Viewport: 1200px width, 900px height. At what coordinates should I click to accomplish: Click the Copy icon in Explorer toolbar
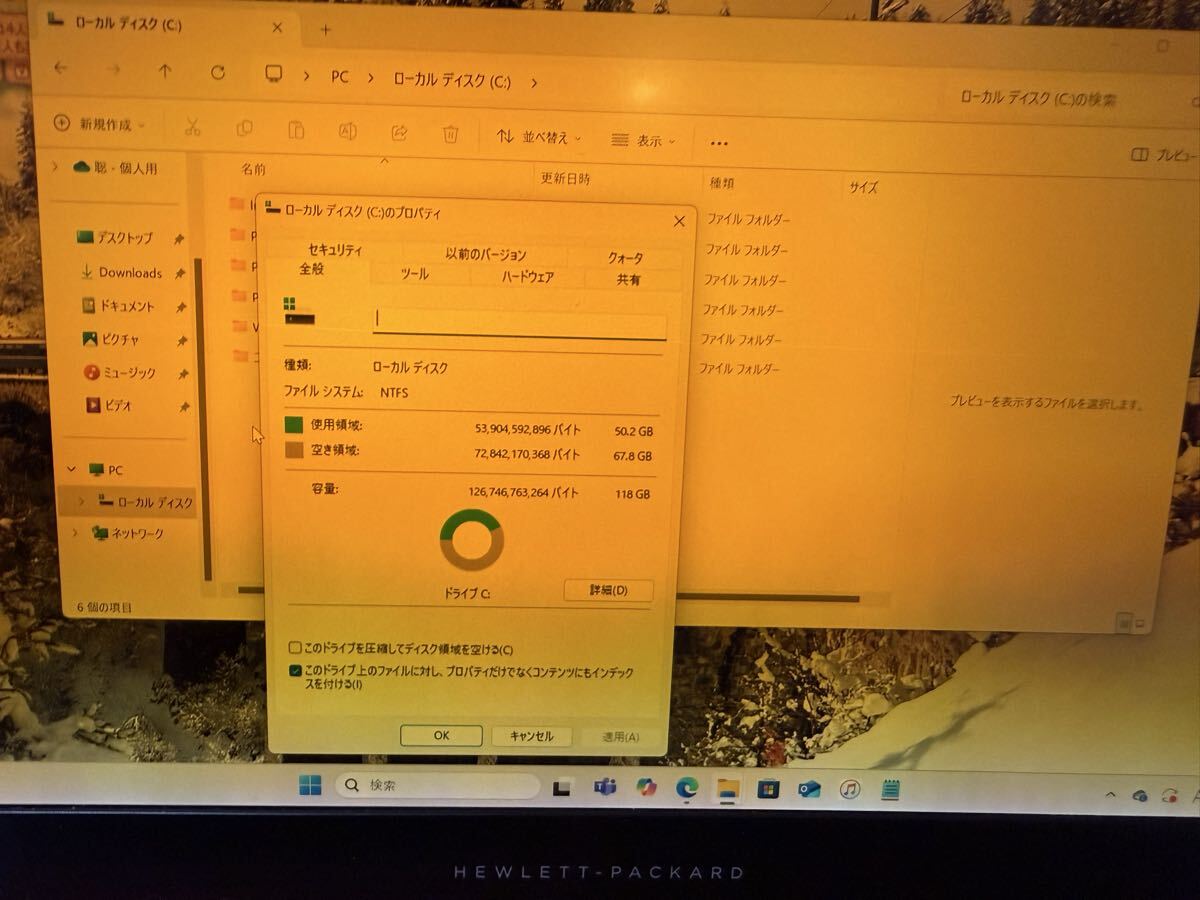tap(244, 129)
